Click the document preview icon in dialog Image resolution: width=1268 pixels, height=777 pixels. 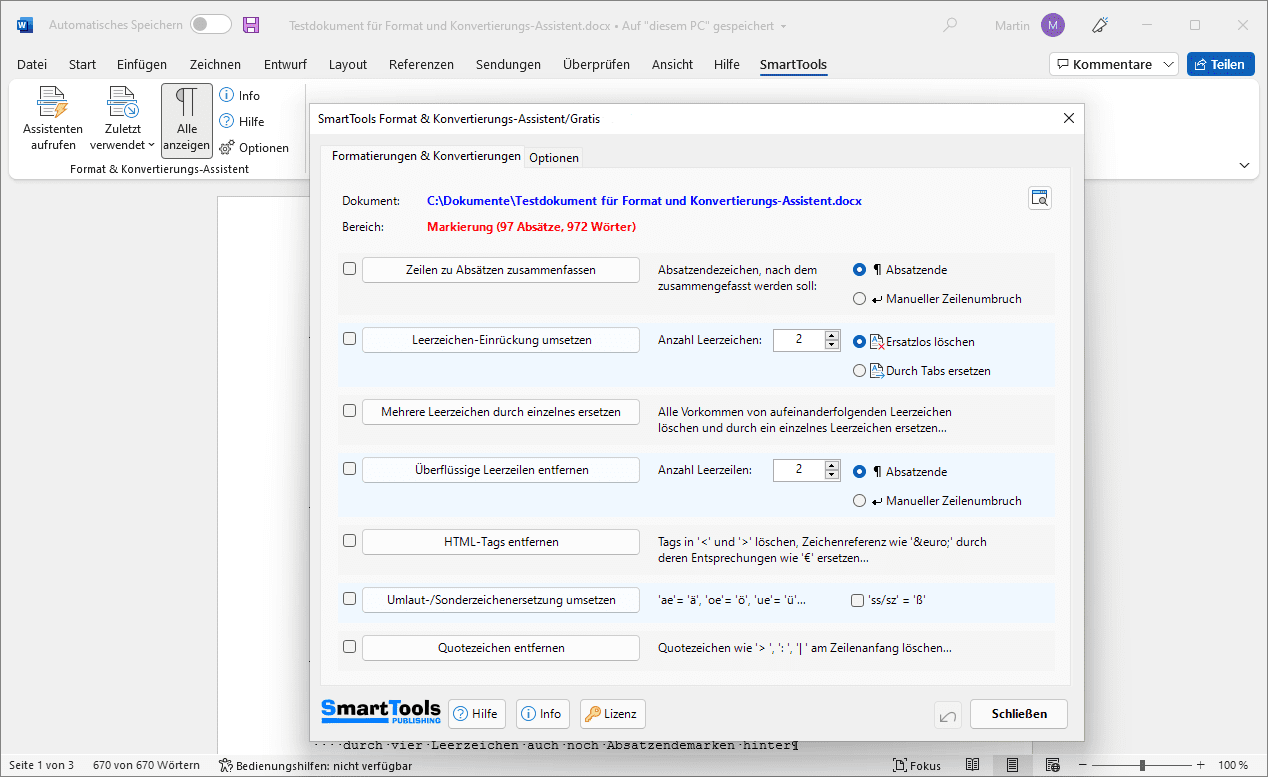pos(1040,198)
